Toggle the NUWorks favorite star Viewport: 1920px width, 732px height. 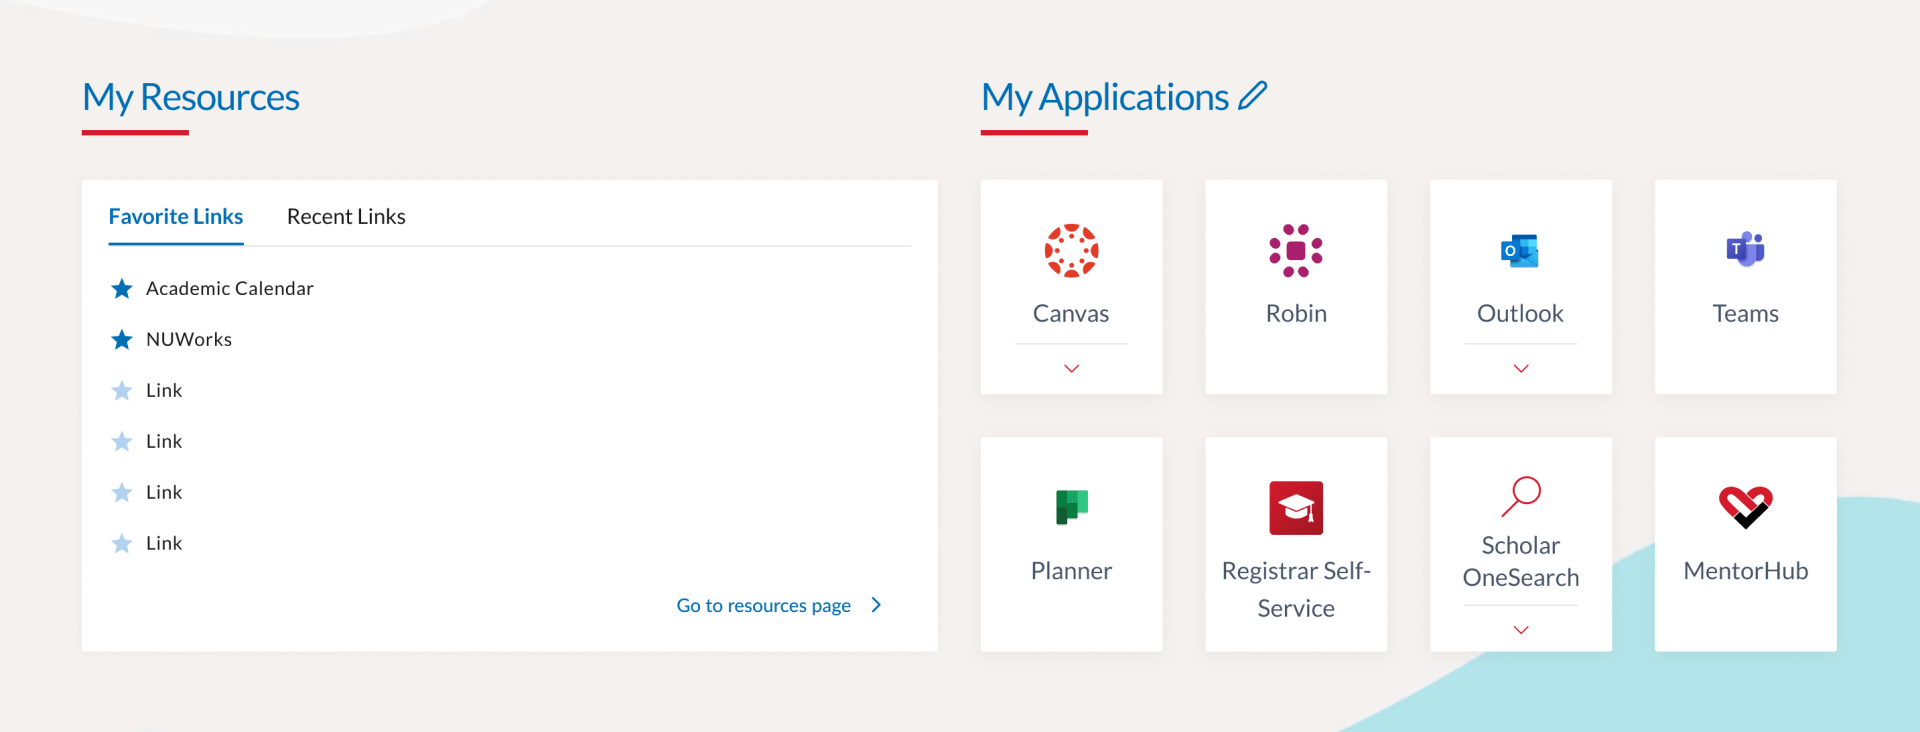122,340
